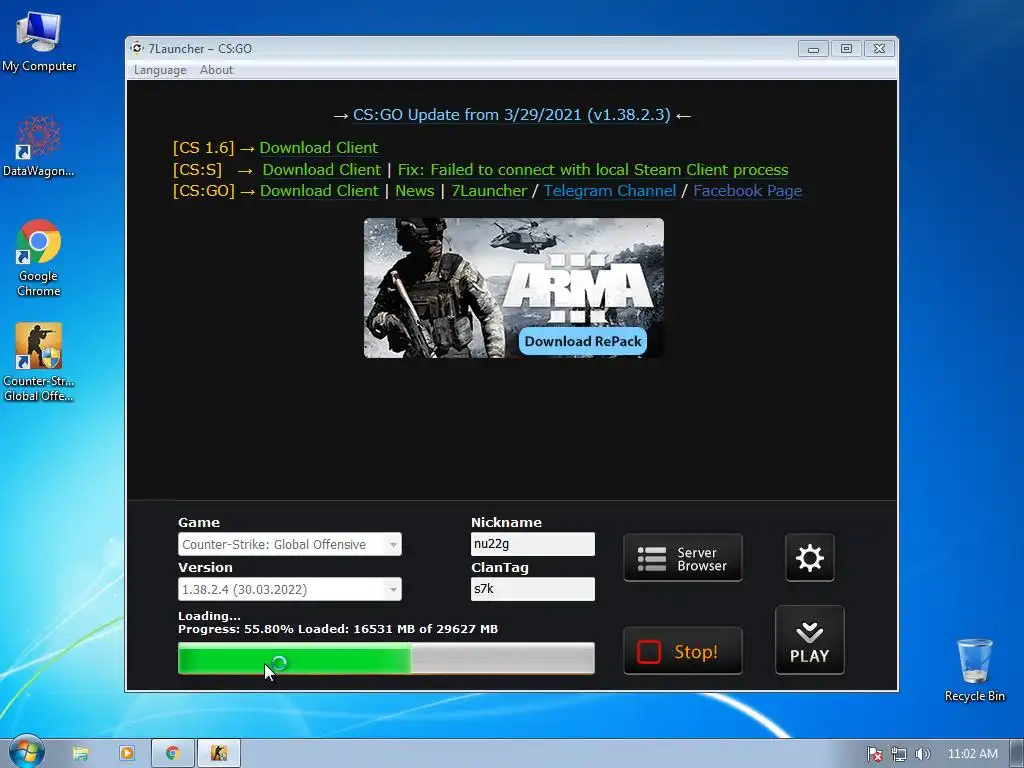Click Download RePack button on banner

[x=583, y=342]
